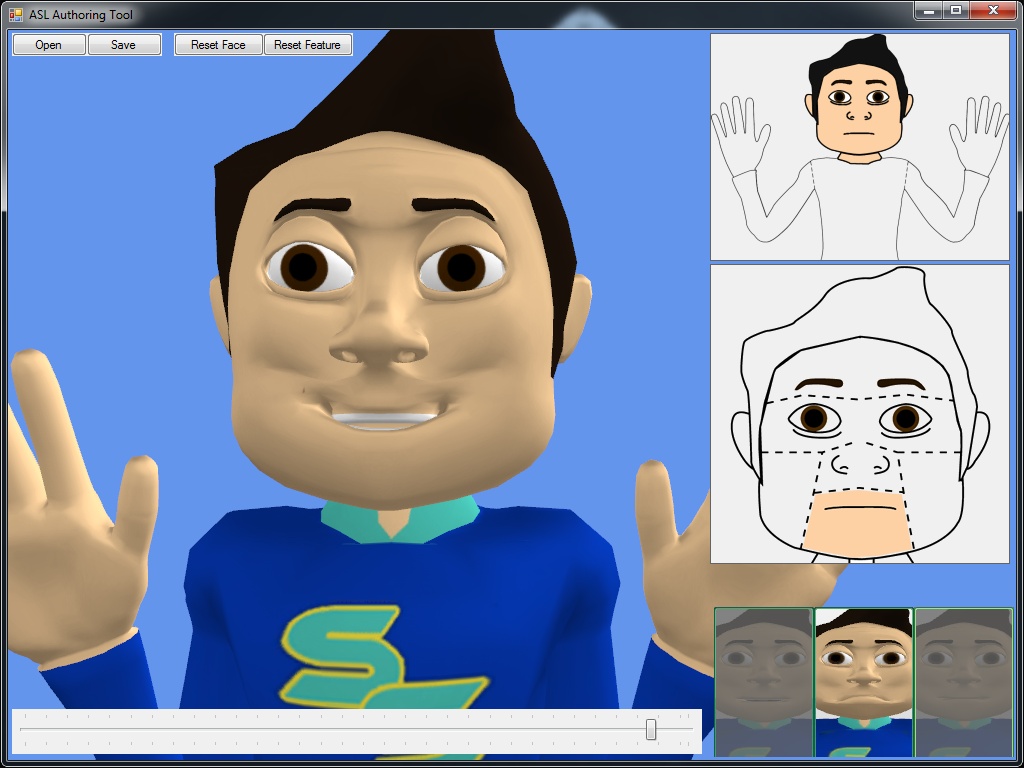Select the highlighted mouth region in face diagram

pyautogui.click(x=859, y=518)
